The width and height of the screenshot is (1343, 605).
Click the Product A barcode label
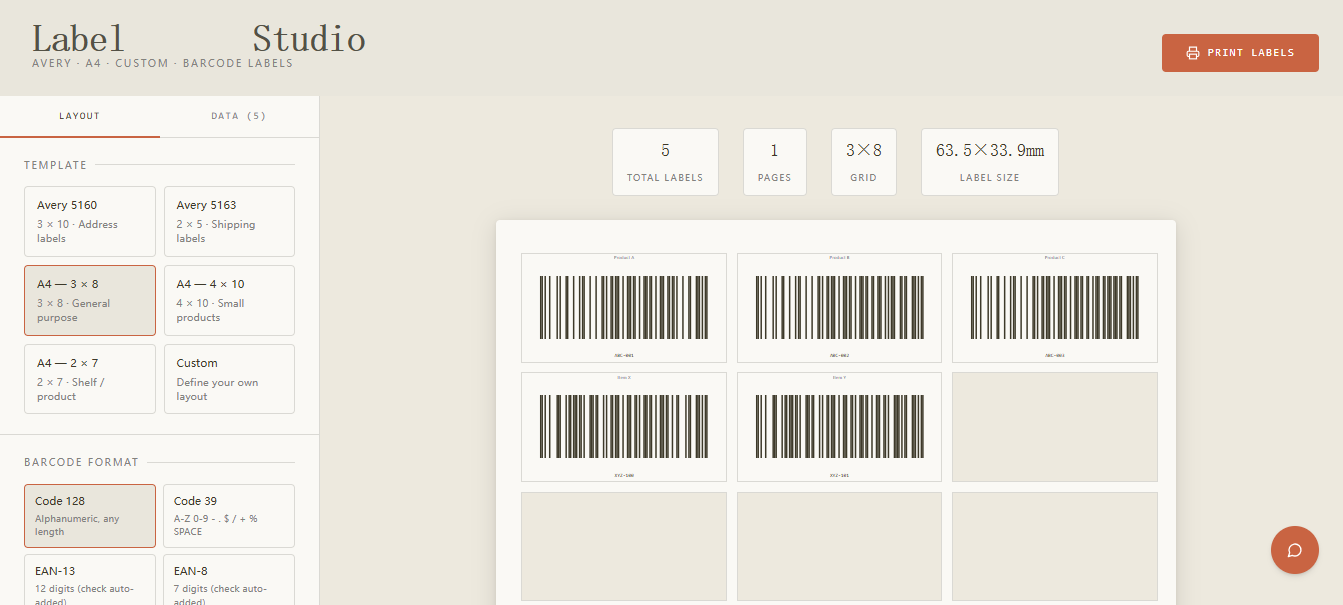coord(624,308)
